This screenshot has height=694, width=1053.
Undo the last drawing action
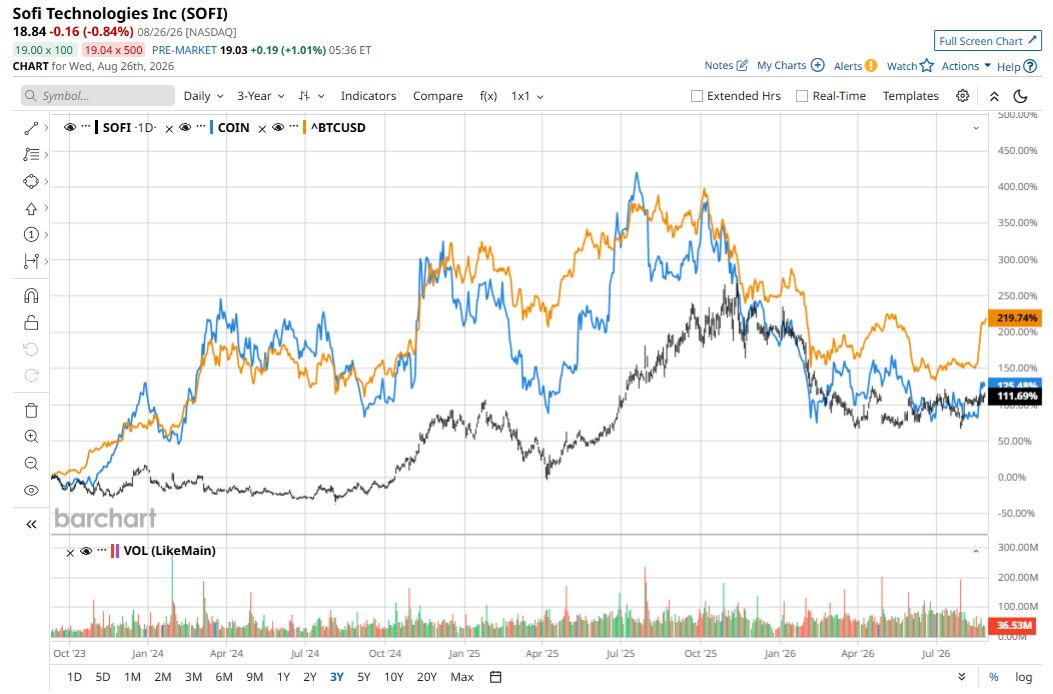[31, 349]
